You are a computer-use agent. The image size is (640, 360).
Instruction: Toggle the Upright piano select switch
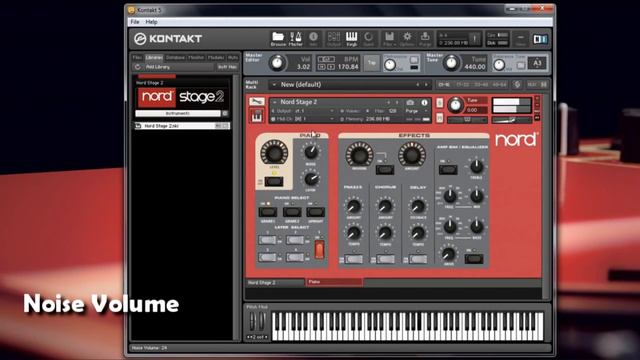[316, 212]
